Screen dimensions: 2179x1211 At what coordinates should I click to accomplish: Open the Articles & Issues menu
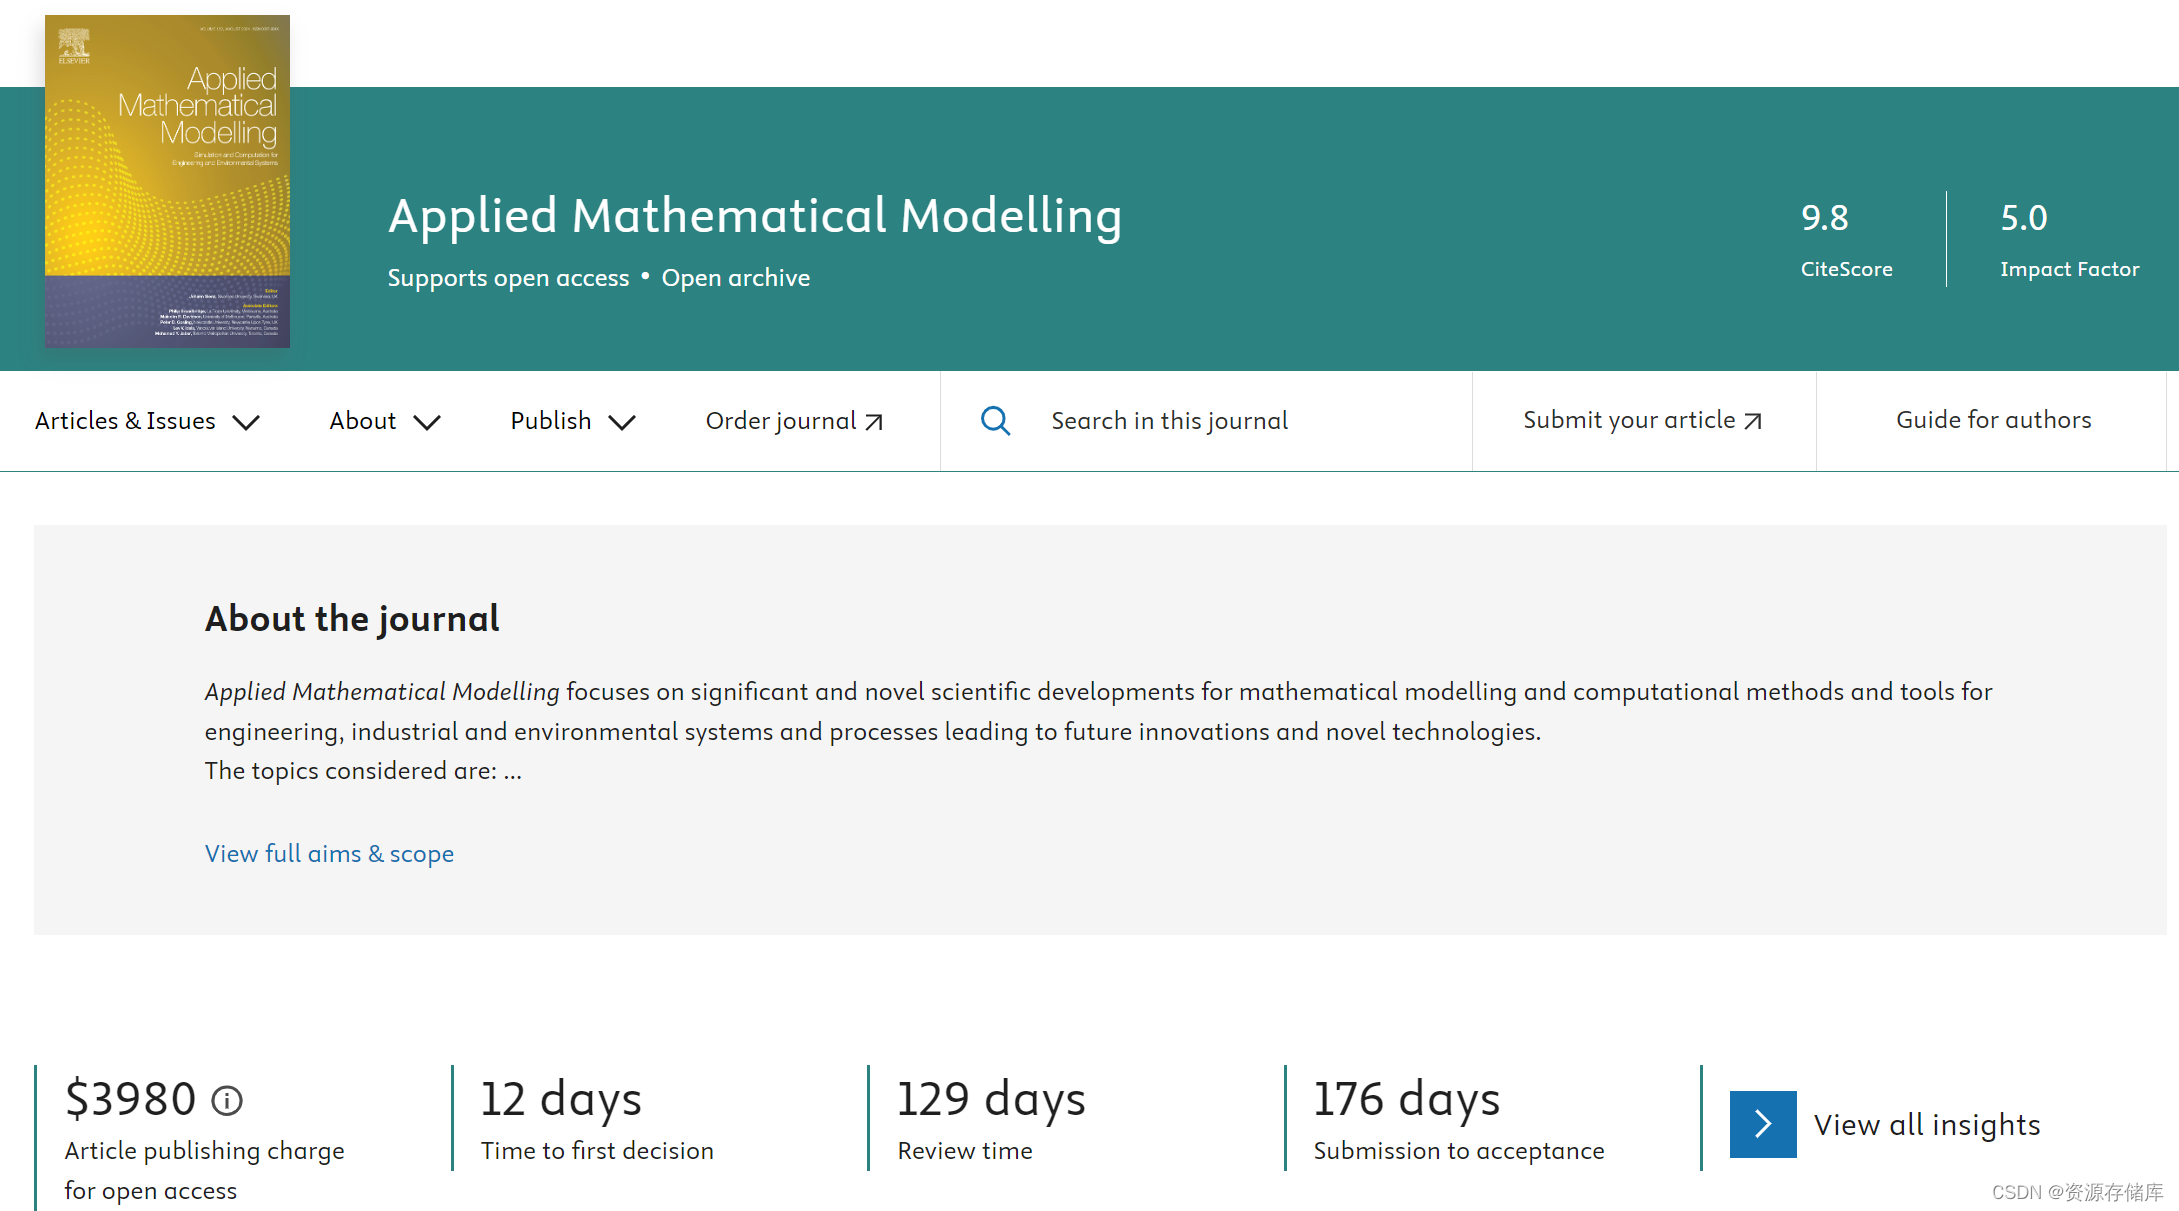[x=125, y=421]
